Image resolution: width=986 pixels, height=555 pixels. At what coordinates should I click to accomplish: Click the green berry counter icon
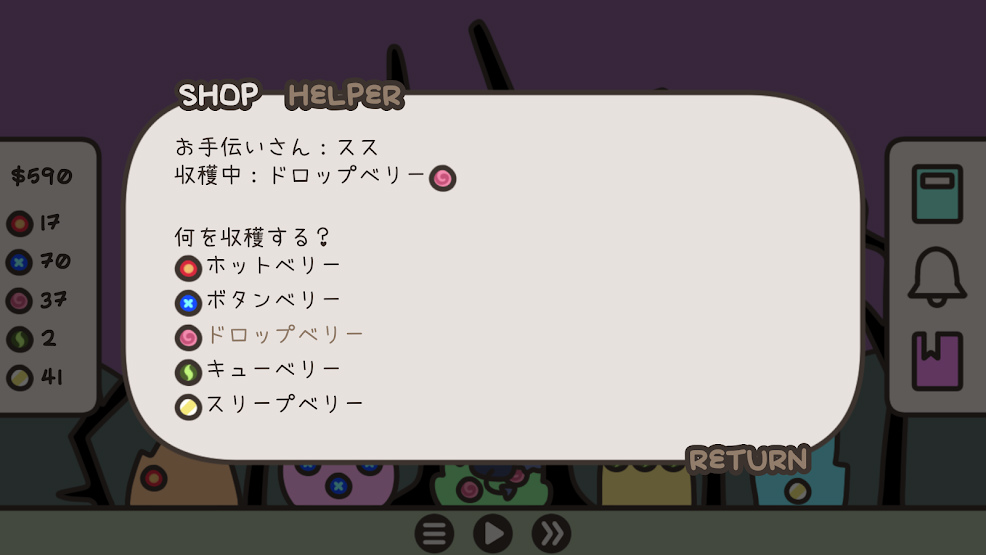pos(19,339)
